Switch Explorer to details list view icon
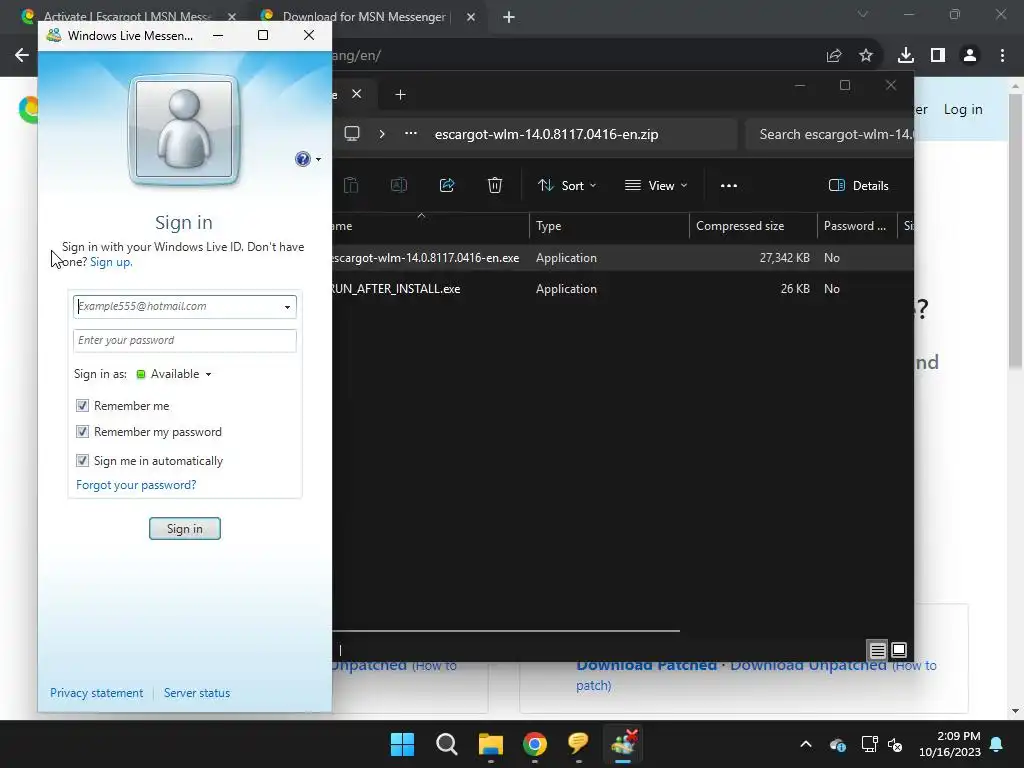Viewport: 1024px width, 768px height. pyautogui.click(x=877, y=650)
